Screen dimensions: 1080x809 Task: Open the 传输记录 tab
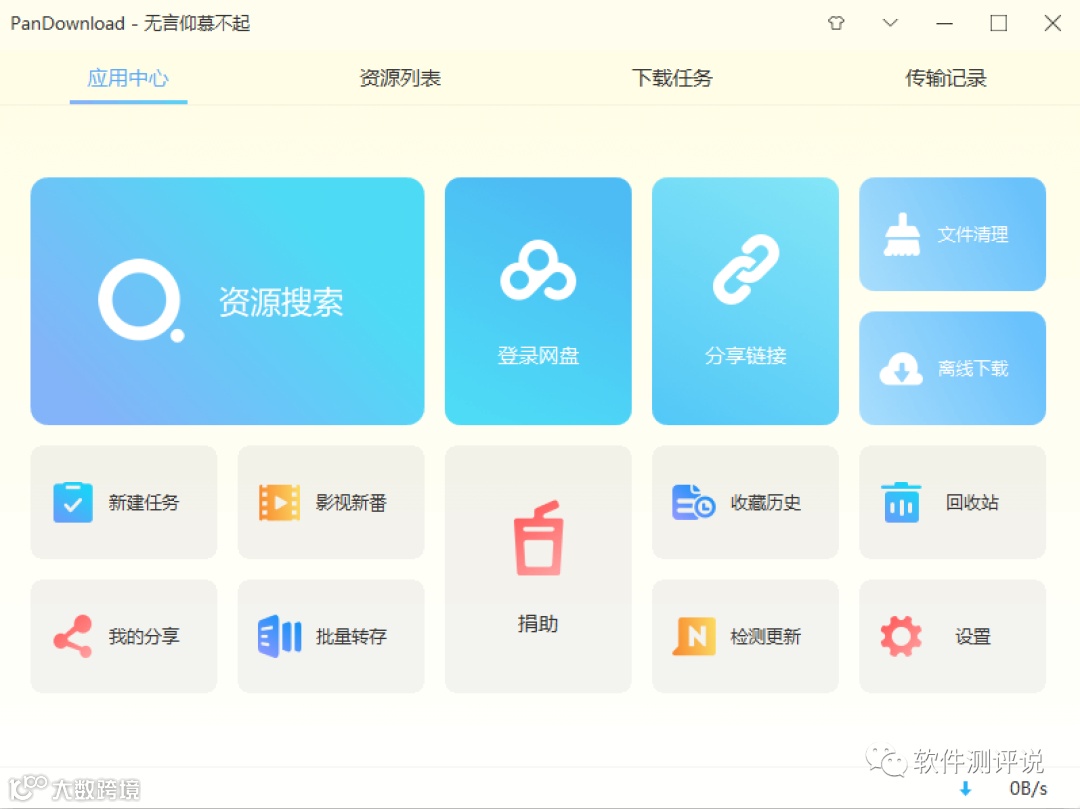(946, 78)
